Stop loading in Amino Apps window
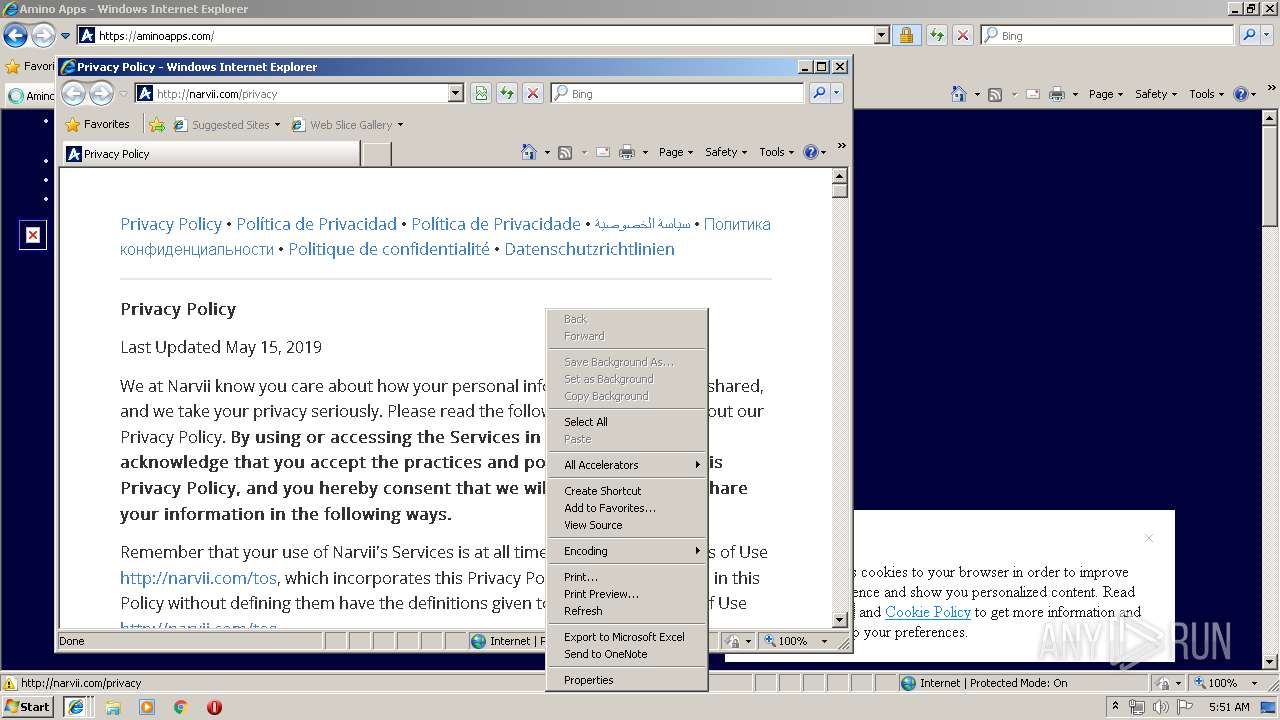Screen dimensions: 1280x720 963,35
